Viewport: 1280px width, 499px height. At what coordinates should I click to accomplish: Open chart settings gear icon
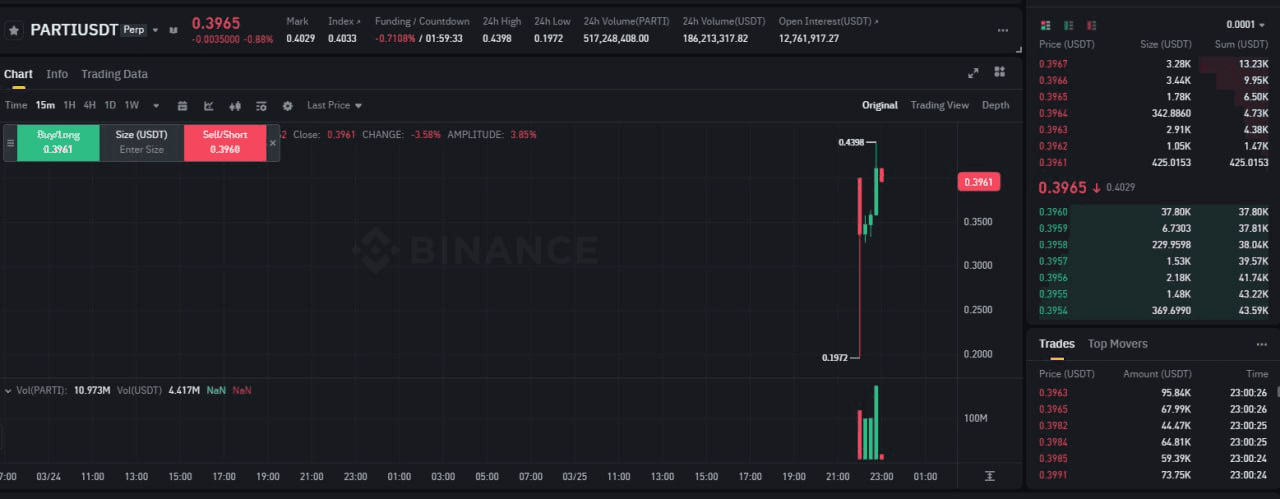click(x=288, y=105)
